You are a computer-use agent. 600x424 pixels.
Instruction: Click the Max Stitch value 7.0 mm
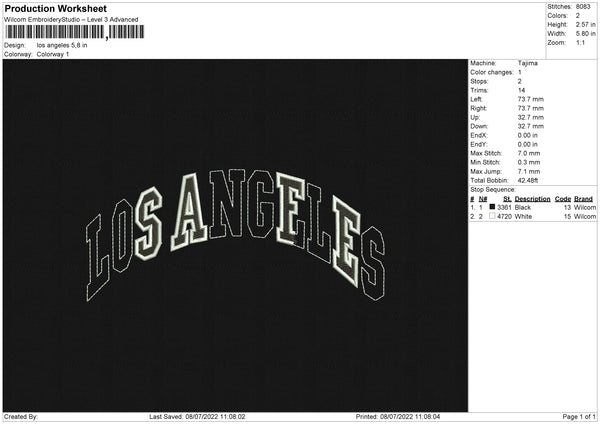[529, 153]
